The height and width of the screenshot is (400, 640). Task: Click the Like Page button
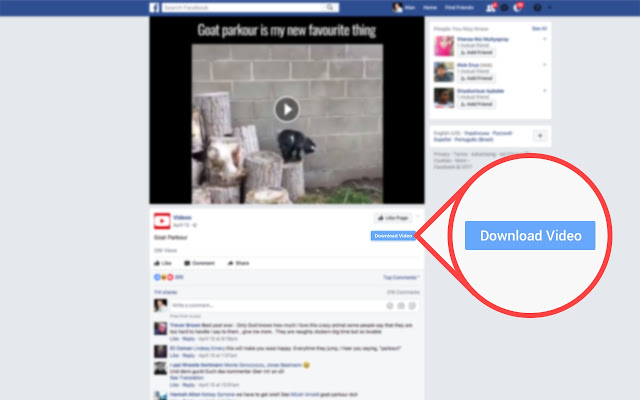coord(393,218)
